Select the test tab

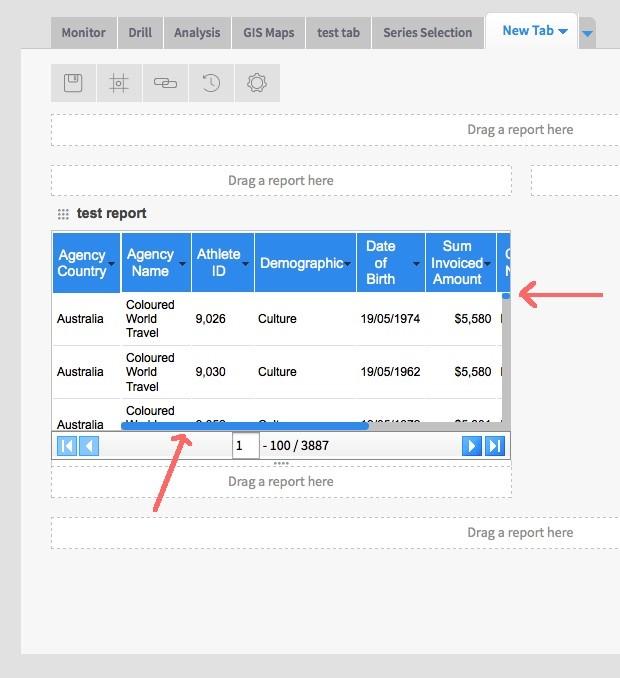tap(339, 33)
